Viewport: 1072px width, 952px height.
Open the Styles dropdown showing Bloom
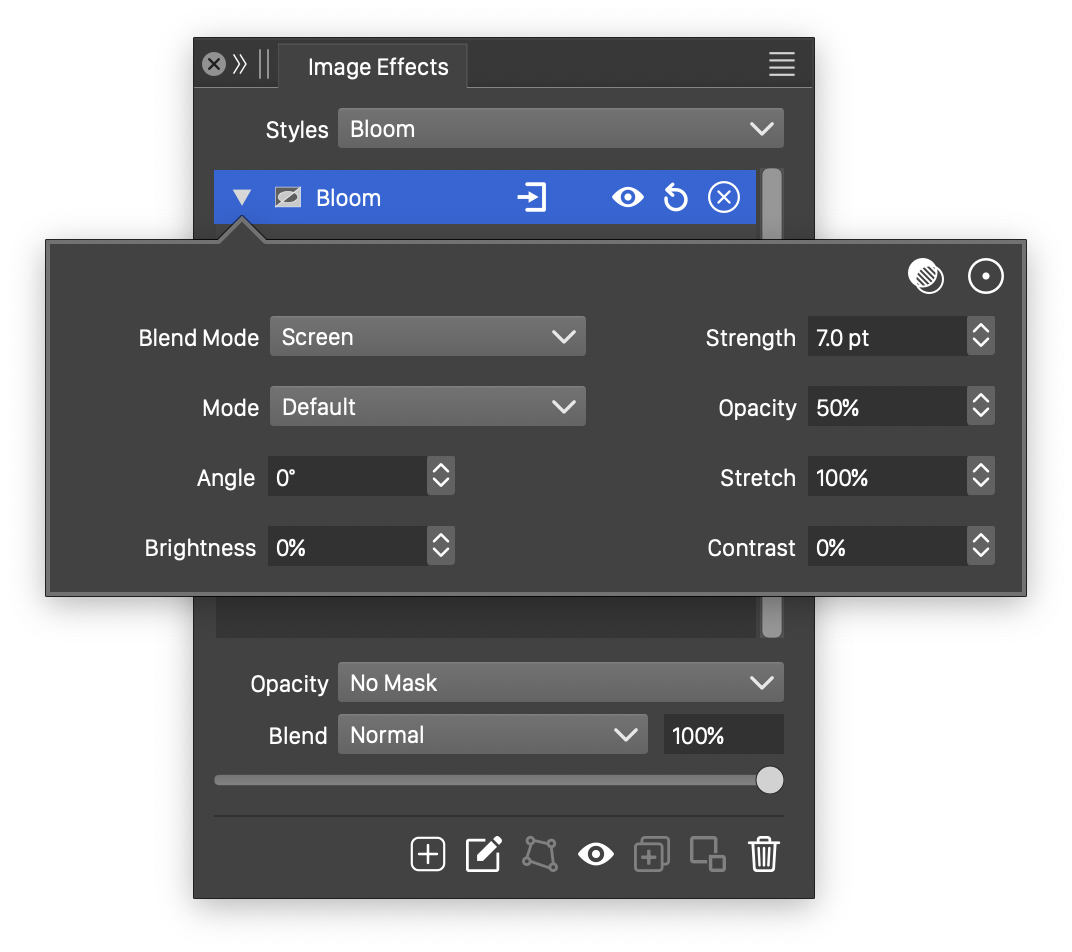coord(560,129)
